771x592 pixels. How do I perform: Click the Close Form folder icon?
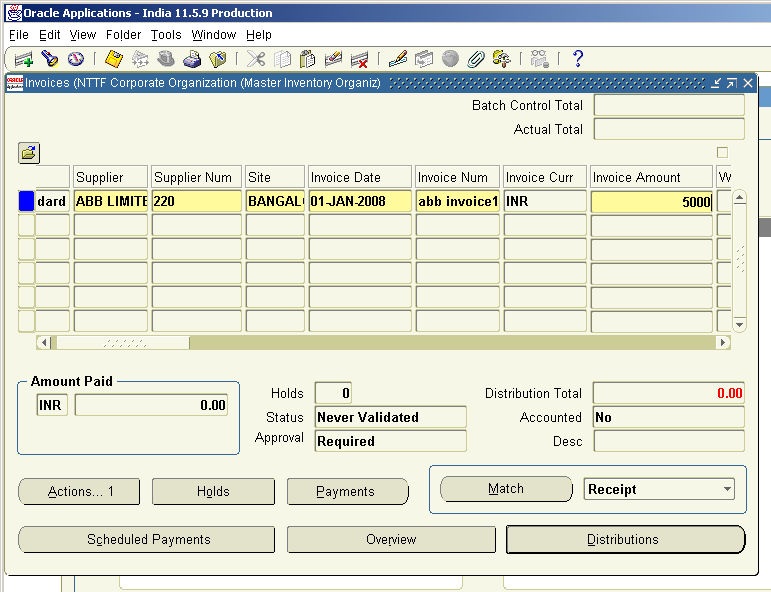218,59
